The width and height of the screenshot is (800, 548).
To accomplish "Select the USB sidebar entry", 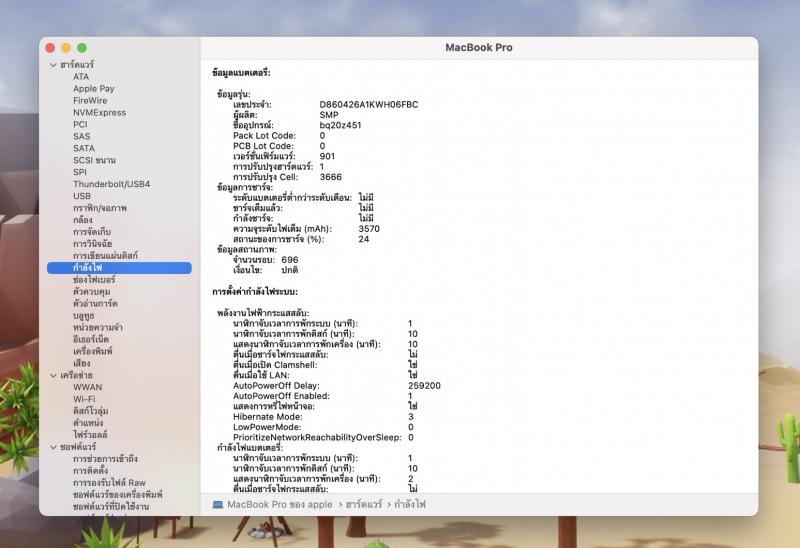I will (82, 196).
